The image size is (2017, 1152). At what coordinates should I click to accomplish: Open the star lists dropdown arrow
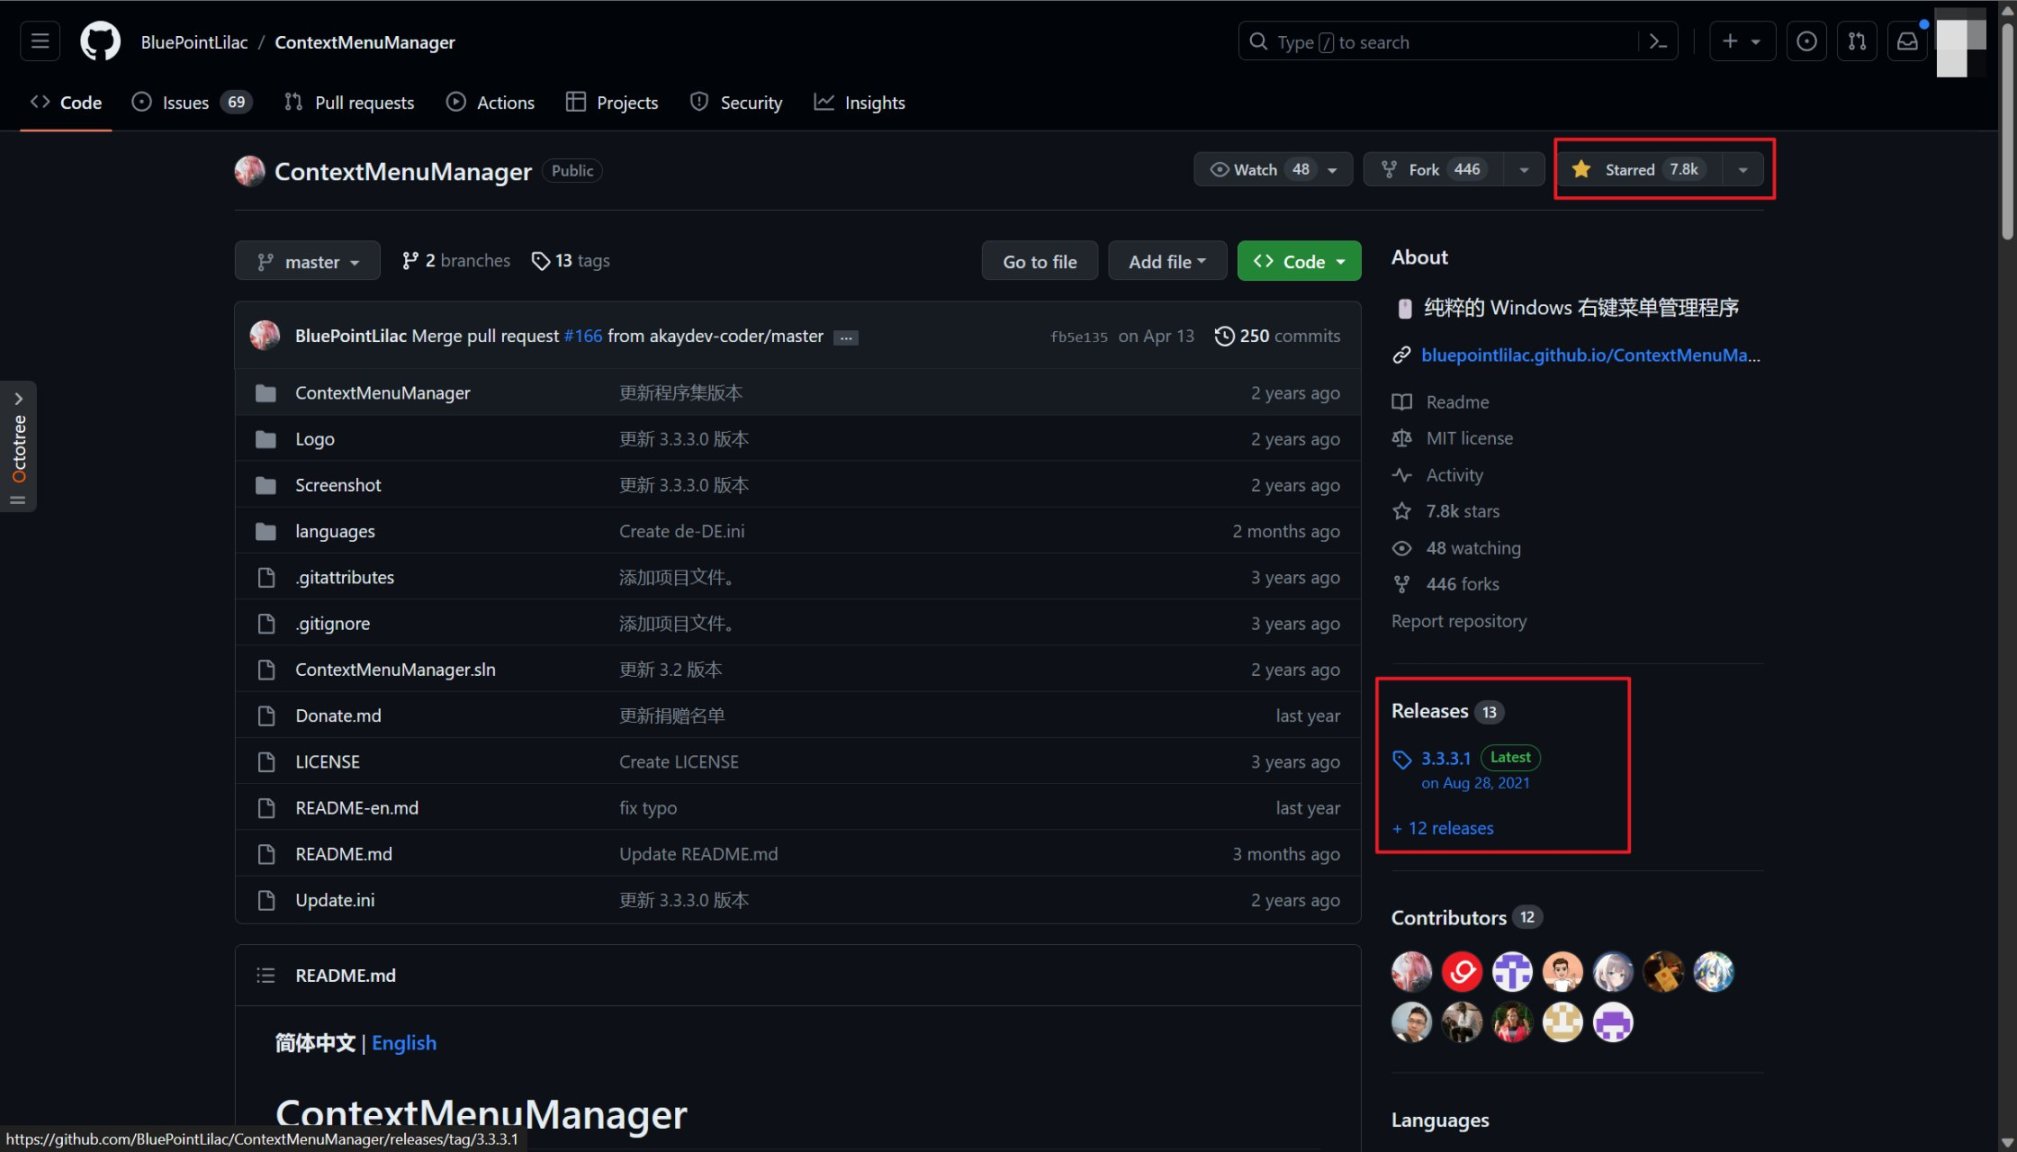click(1743, 170)
